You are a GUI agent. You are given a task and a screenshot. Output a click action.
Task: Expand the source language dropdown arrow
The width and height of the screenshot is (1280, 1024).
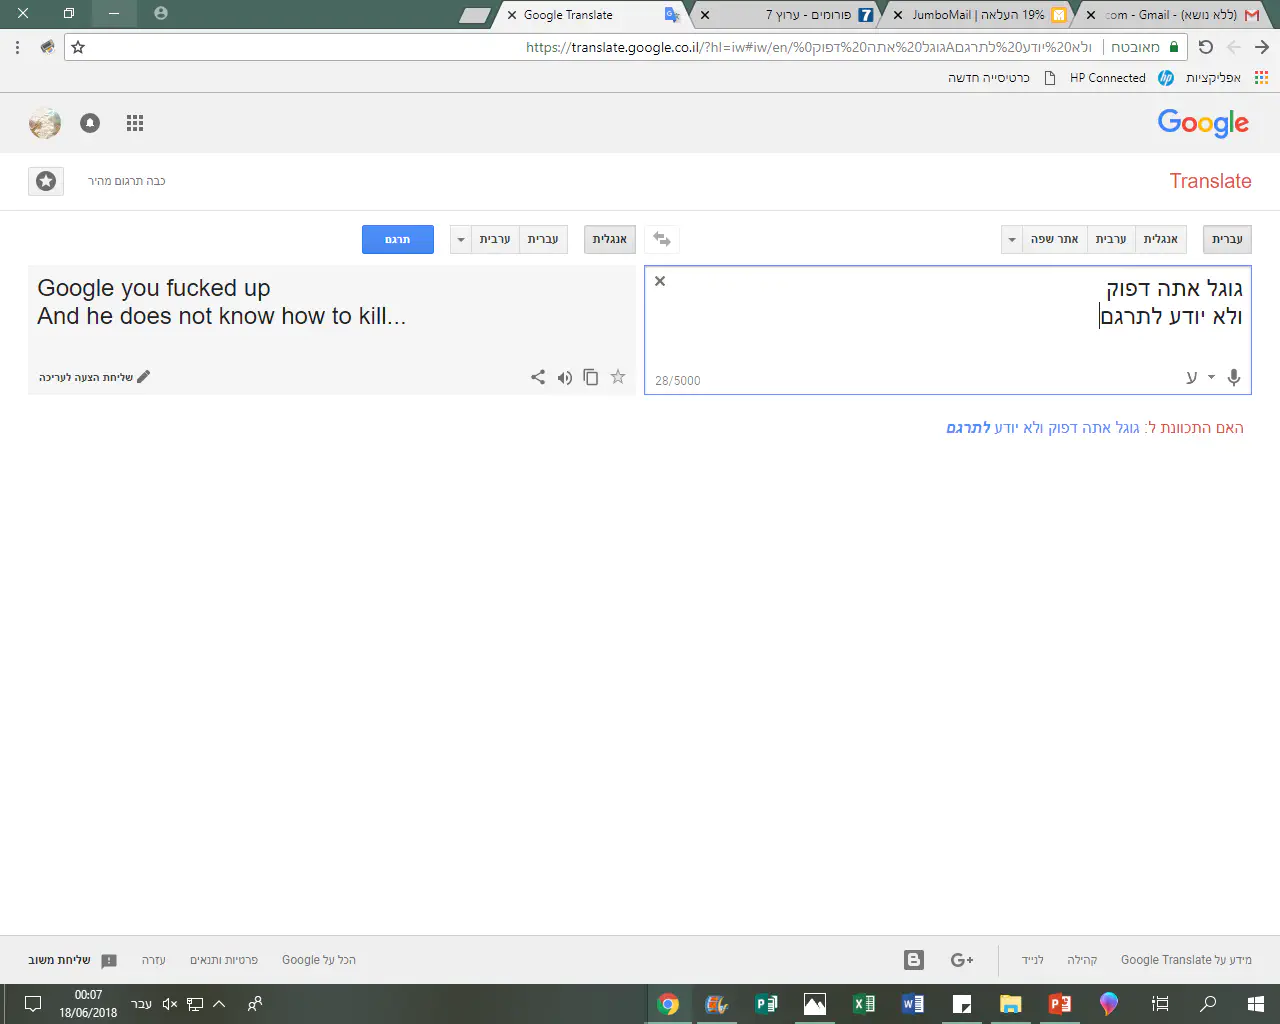(x=1012, y=239)
